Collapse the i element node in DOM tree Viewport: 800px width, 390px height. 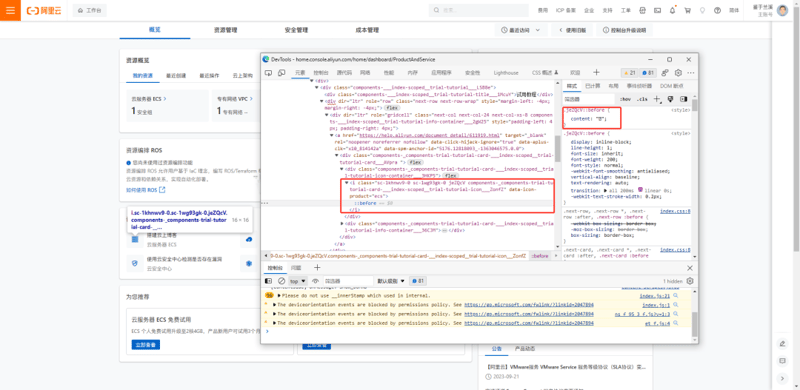tap(347, 182)
